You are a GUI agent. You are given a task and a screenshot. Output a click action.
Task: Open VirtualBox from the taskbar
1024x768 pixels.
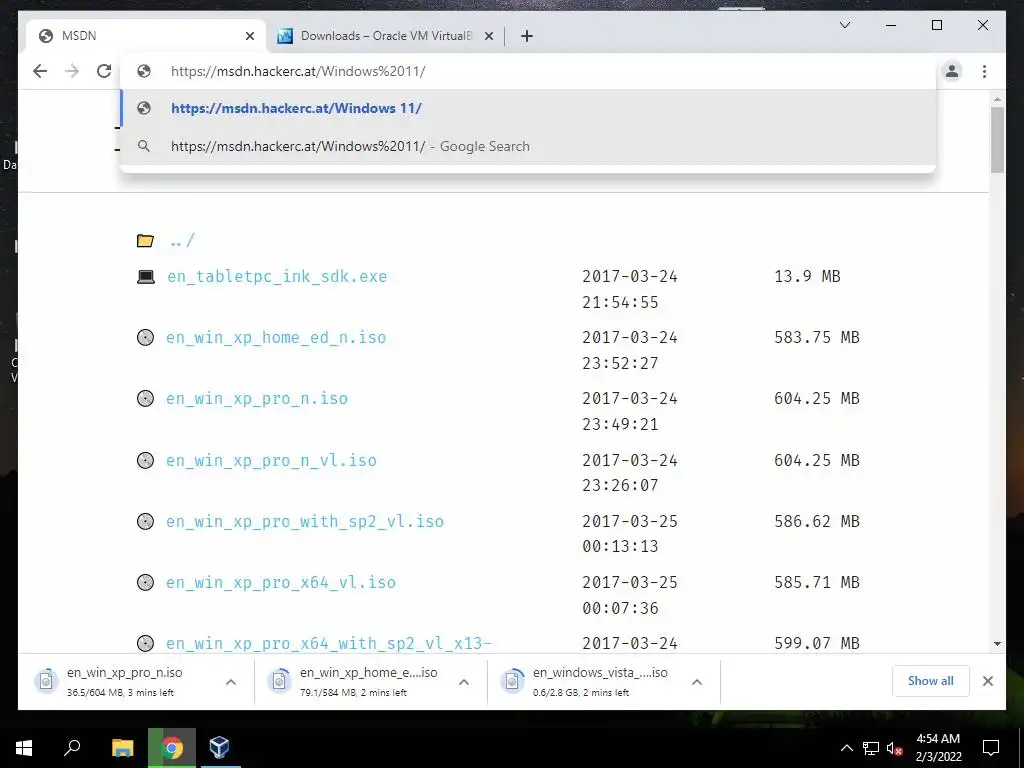[219, 748]
